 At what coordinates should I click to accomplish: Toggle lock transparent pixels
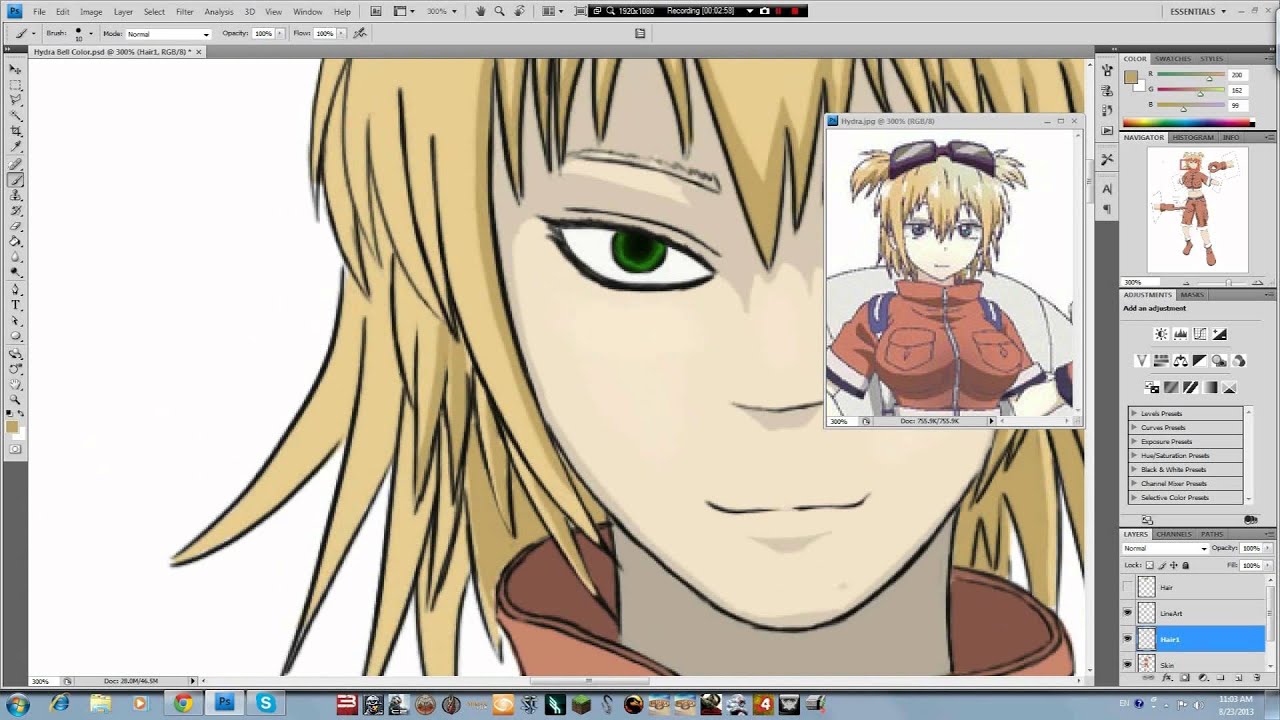coord(1150,565)
